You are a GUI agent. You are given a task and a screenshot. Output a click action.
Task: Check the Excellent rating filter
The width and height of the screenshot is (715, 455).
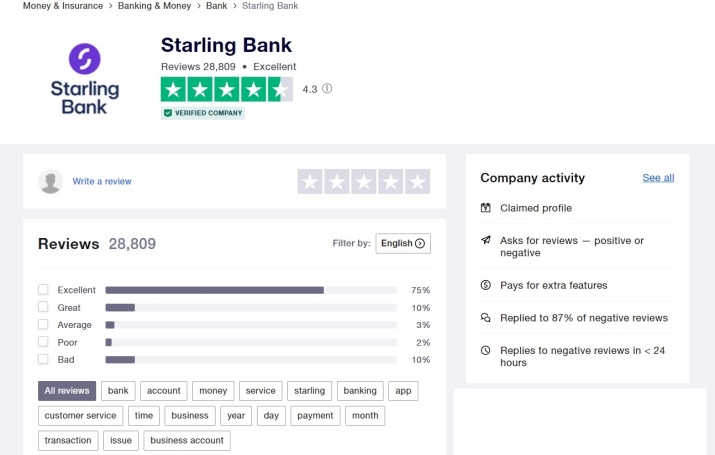coord(43,290)
